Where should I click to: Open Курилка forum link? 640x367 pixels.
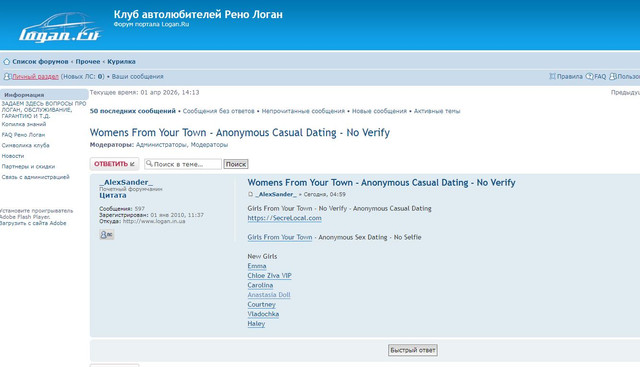tap(121, 62)
